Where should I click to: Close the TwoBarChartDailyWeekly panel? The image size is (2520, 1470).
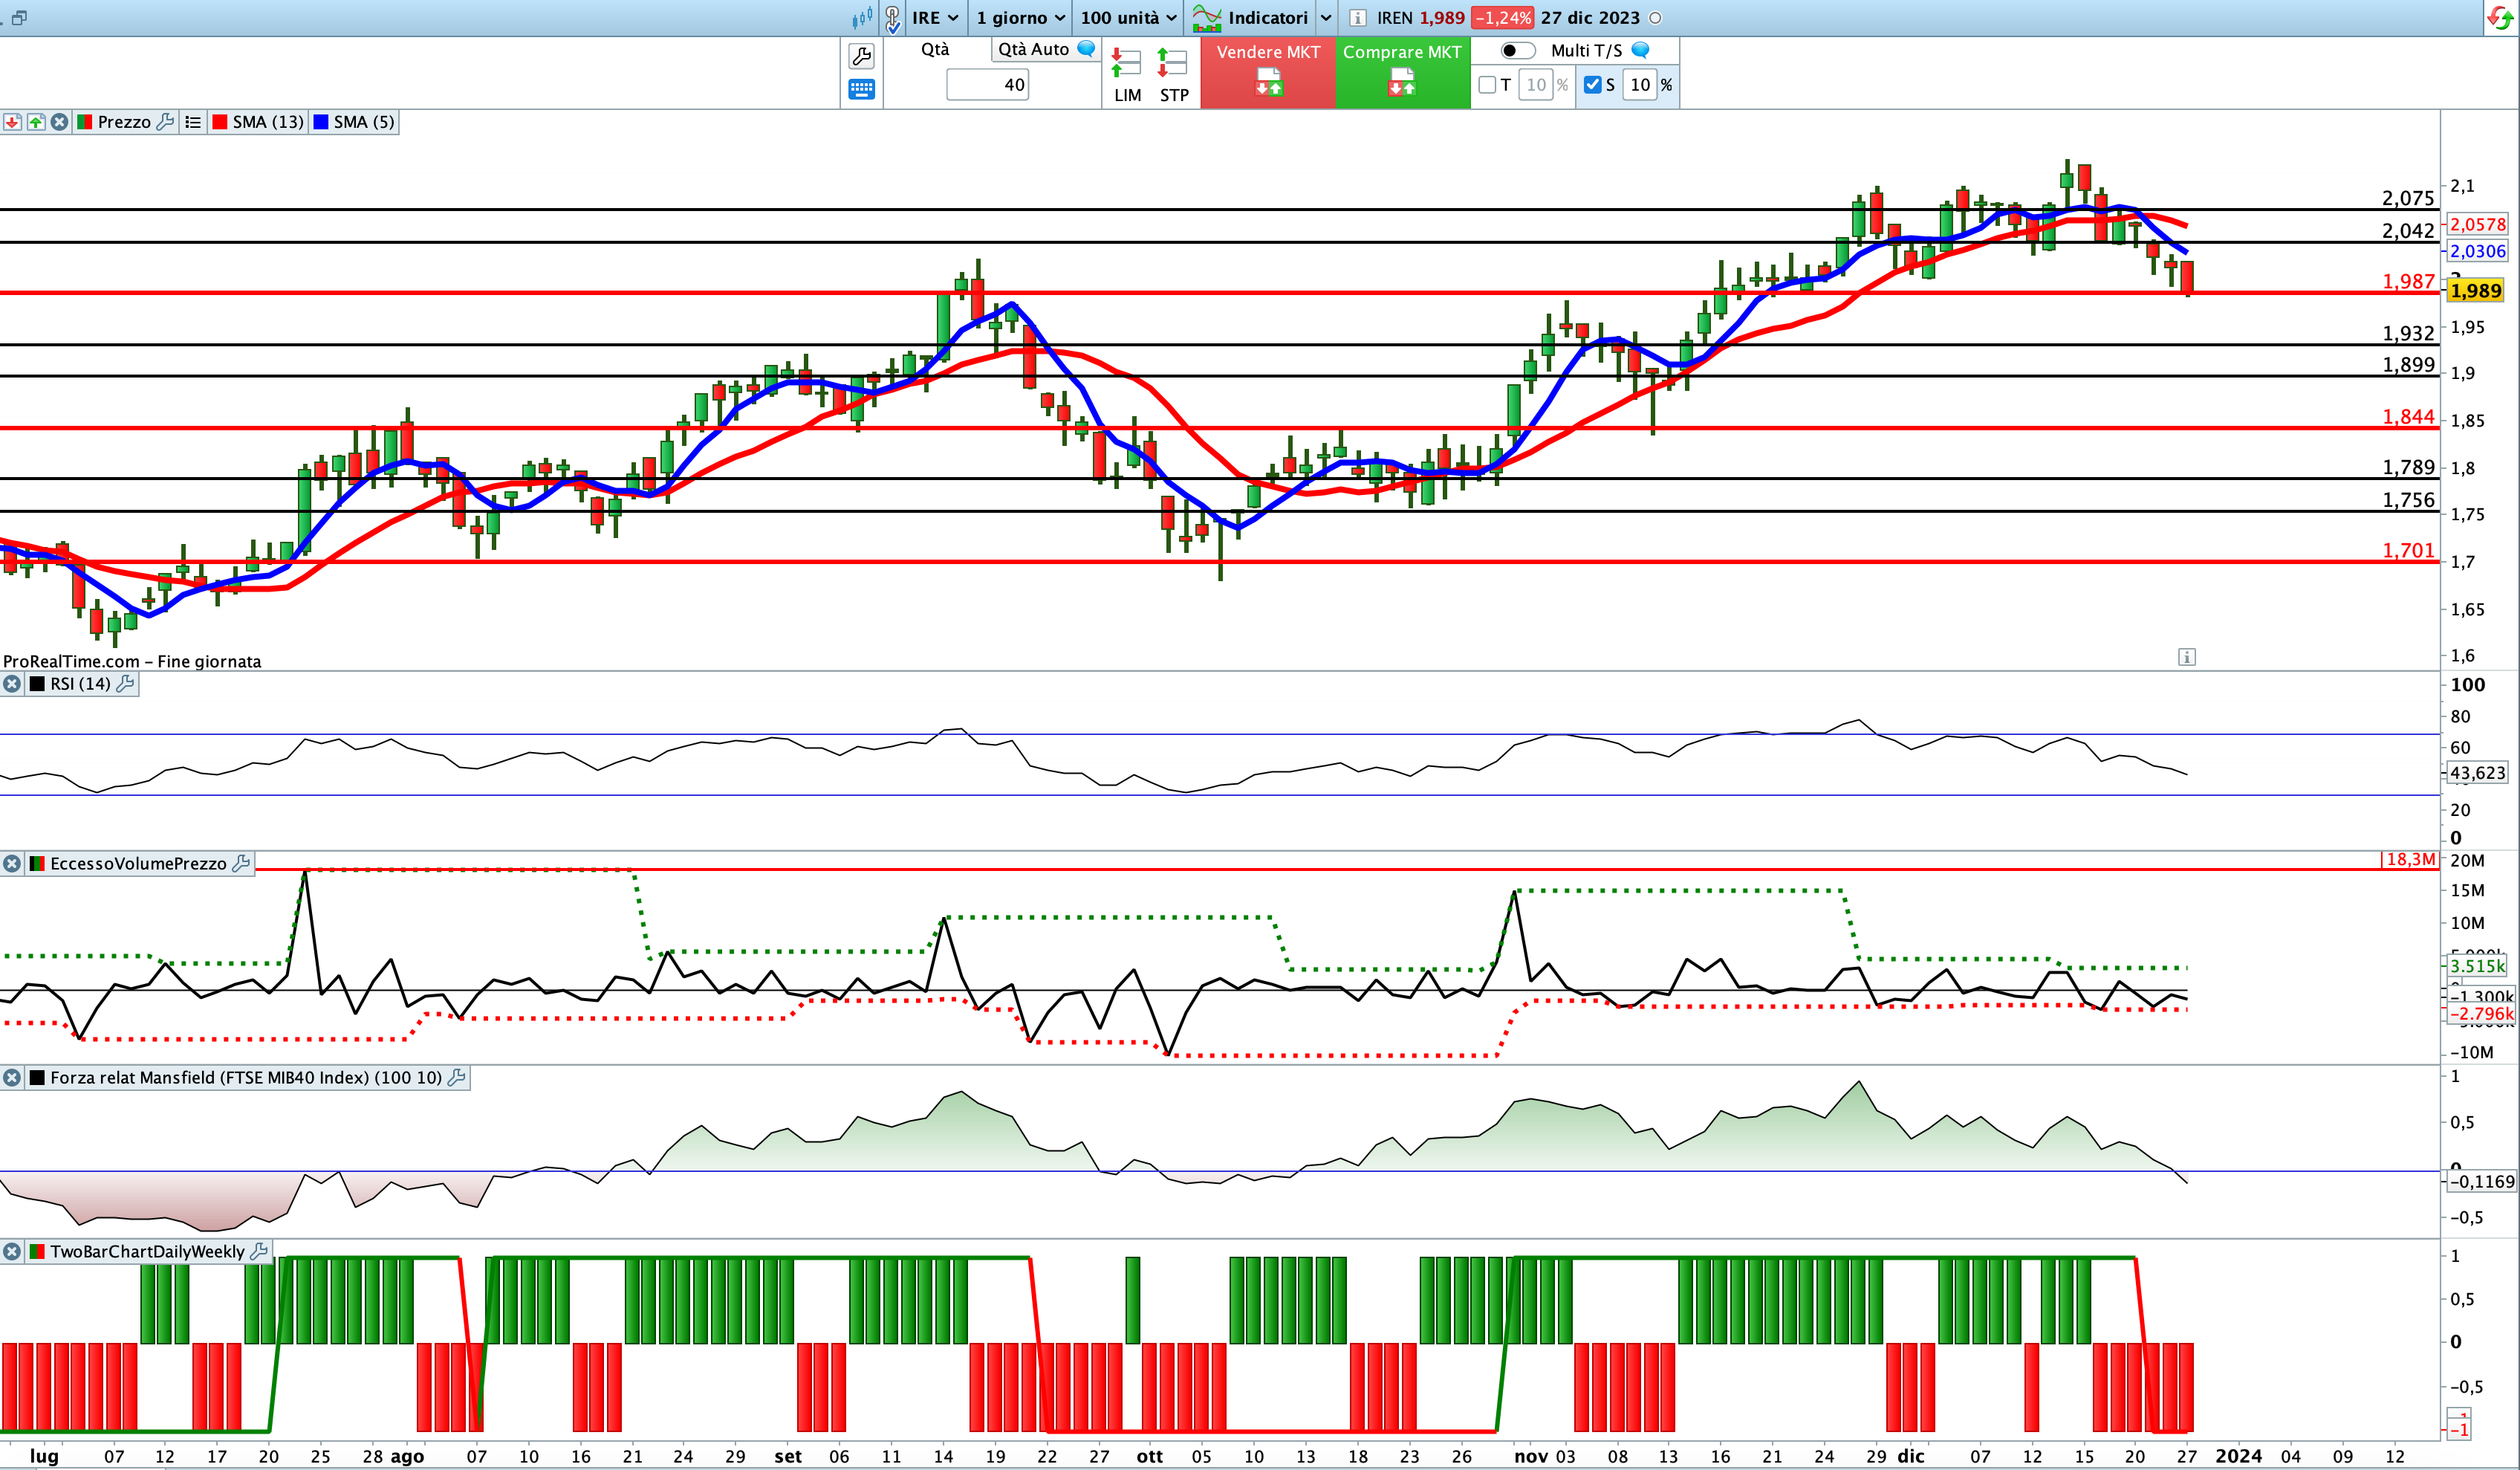pyautogui.click(x=12, y=1251)
